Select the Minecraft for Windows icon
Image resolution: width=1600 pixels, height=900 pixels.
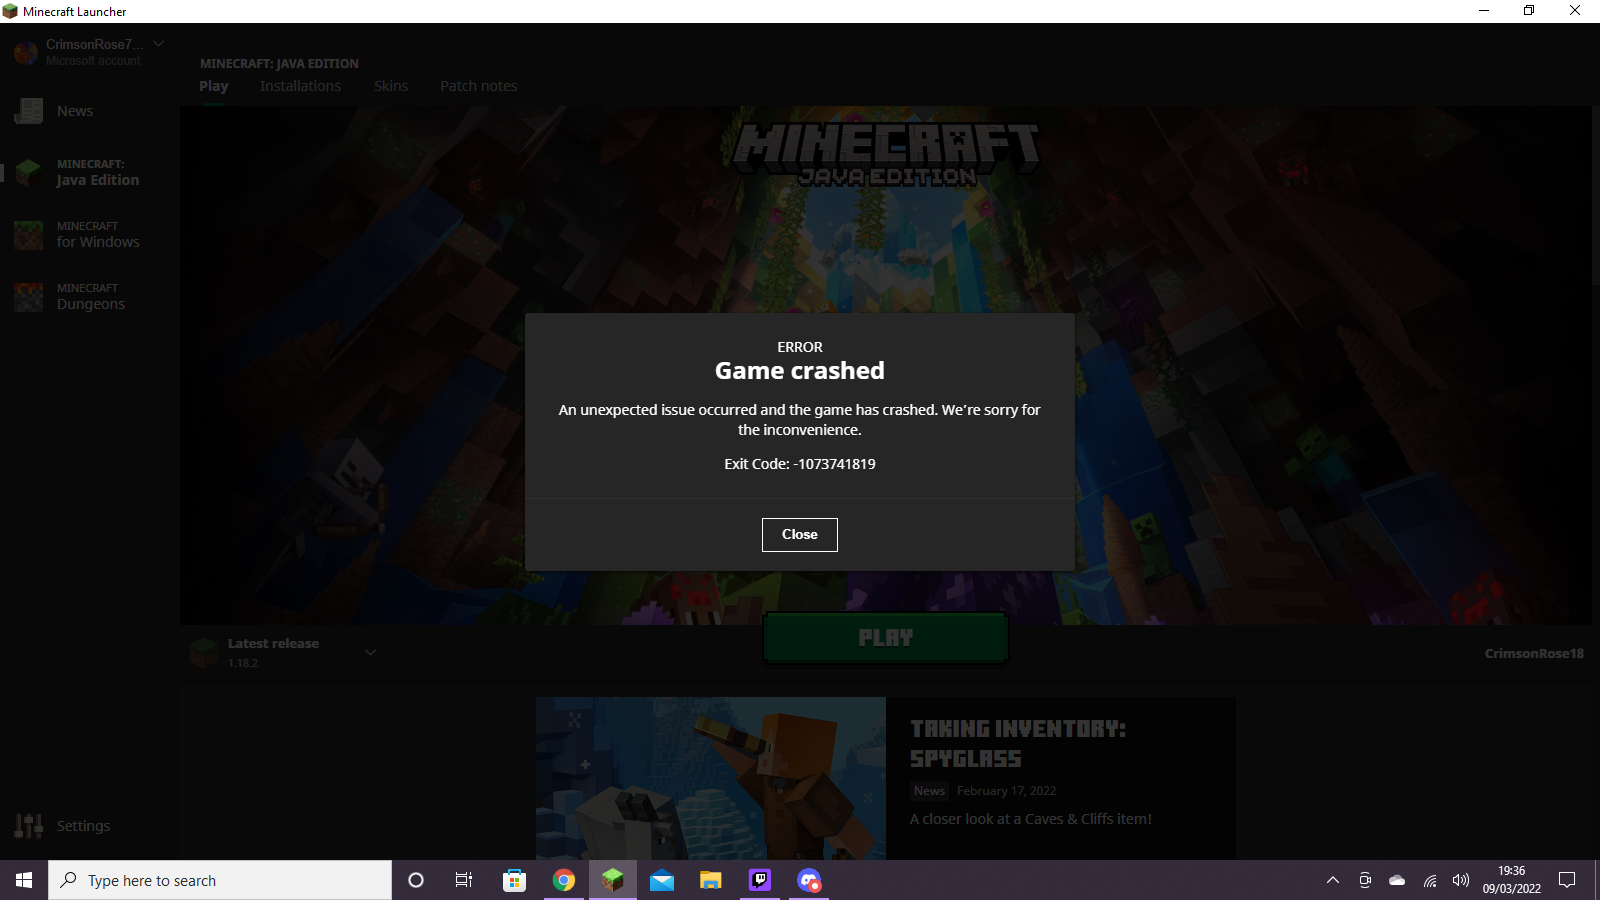point(29,235)
